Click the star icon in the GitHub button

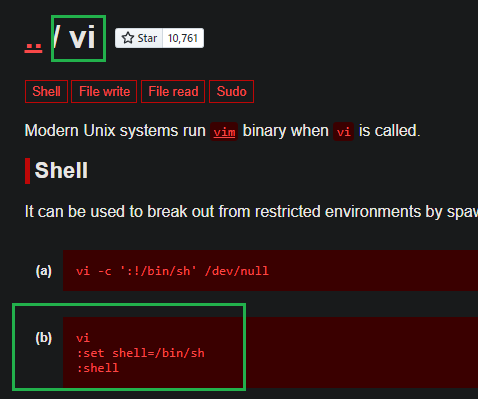(x=128, y=38)
